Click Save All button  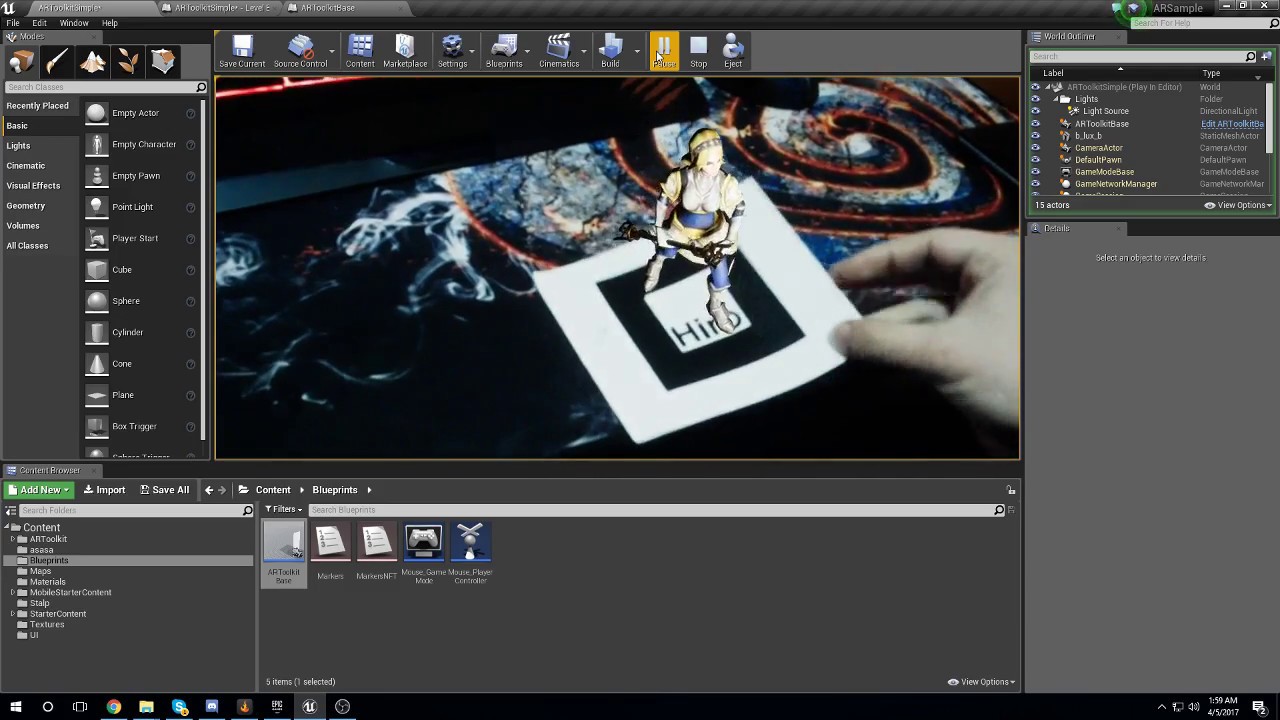pyautogui.click(x=164, y=490)
